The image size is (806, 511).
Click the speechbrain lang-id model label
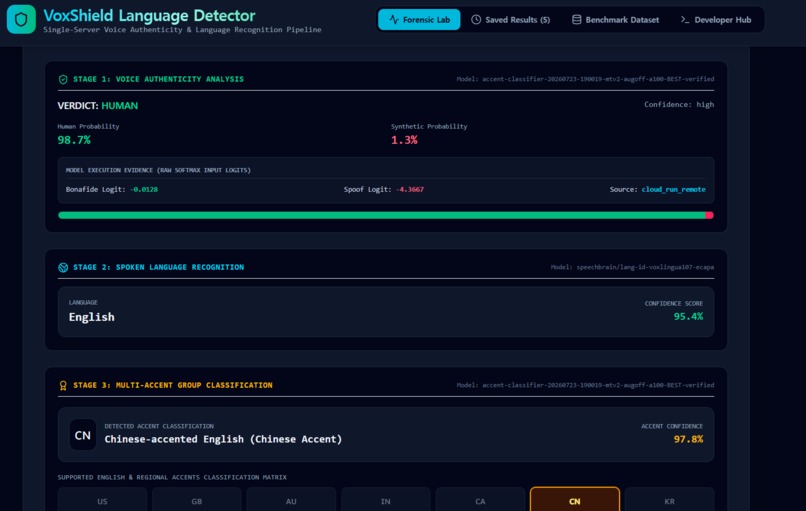632,267
